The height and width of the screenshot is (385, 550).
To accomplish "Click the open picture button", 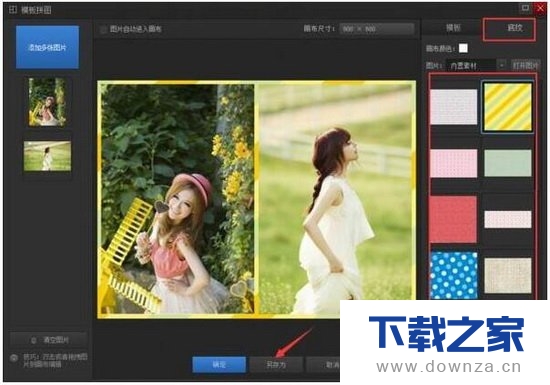I will pos(525,65).
